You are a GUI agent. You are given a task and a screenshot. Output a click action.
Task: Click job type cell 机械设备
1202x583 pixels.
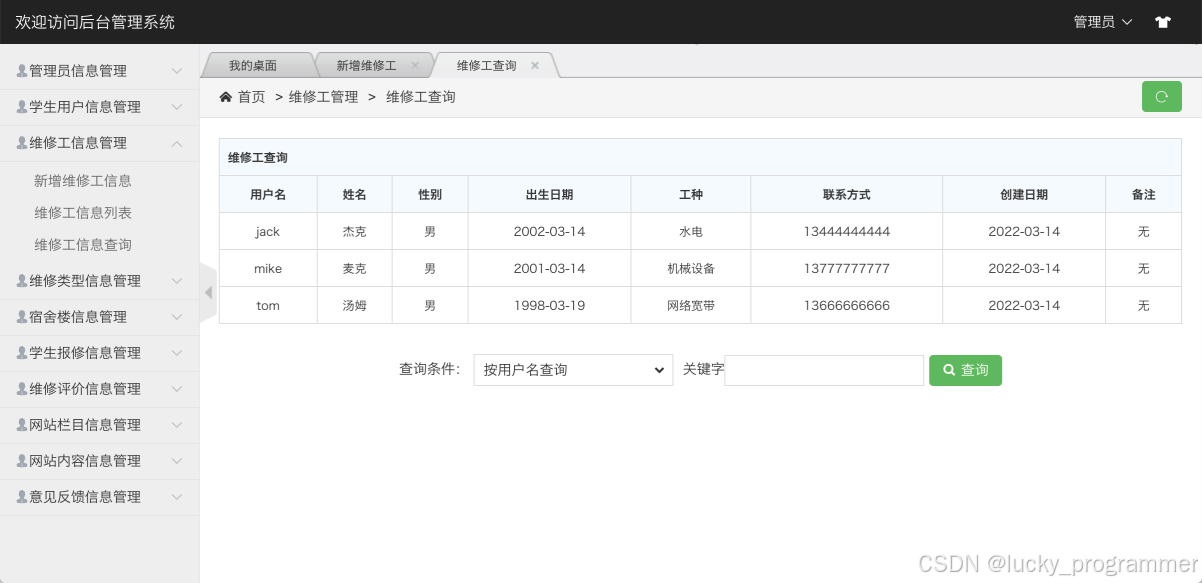(691, 269)
